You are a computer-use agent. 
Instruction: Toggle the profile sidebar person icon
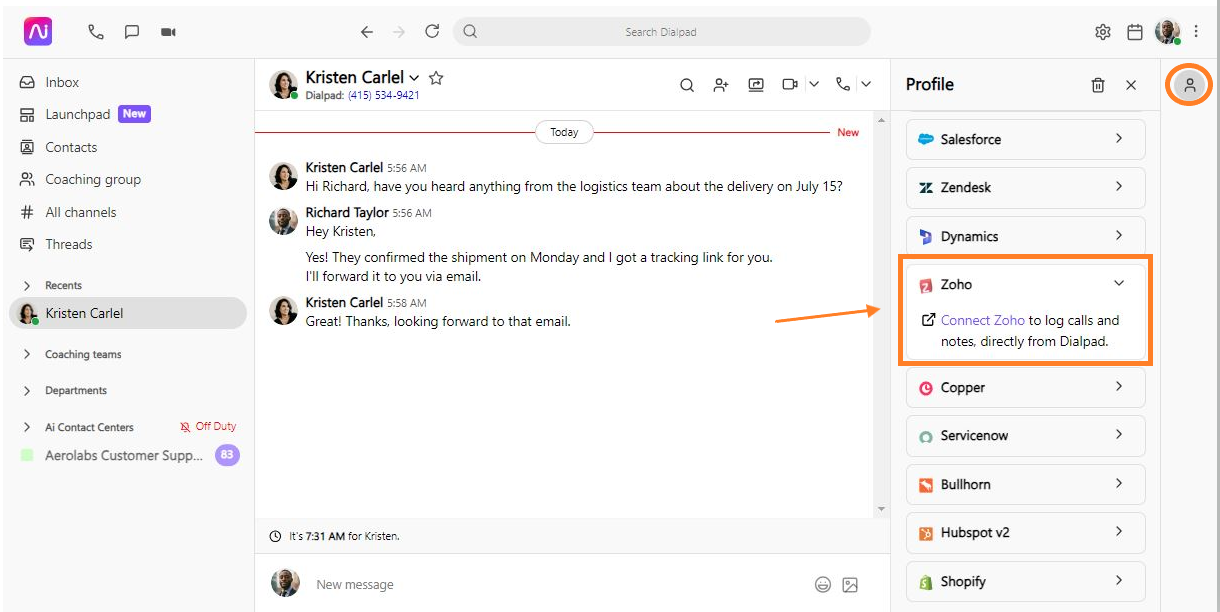1190,85
